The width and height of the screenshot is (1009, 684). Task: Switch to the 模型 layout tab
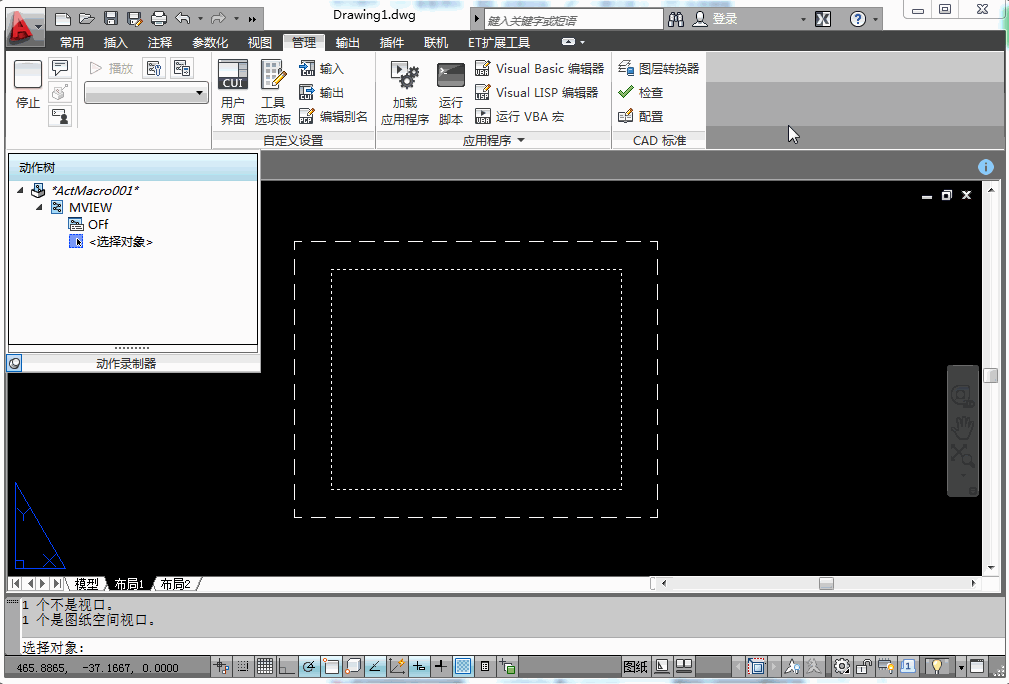click(x=86, y=584)
